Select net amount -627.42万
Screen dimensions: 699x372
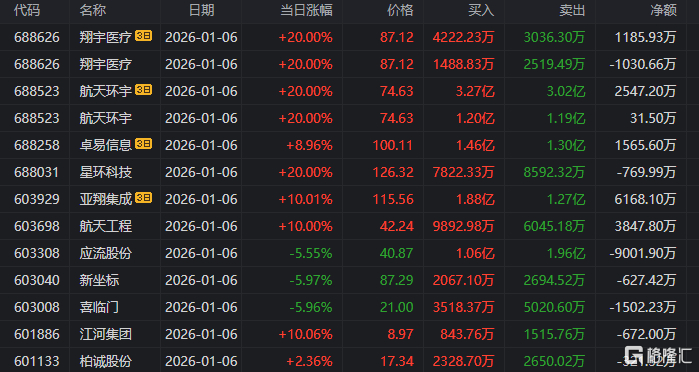[646, 280]
